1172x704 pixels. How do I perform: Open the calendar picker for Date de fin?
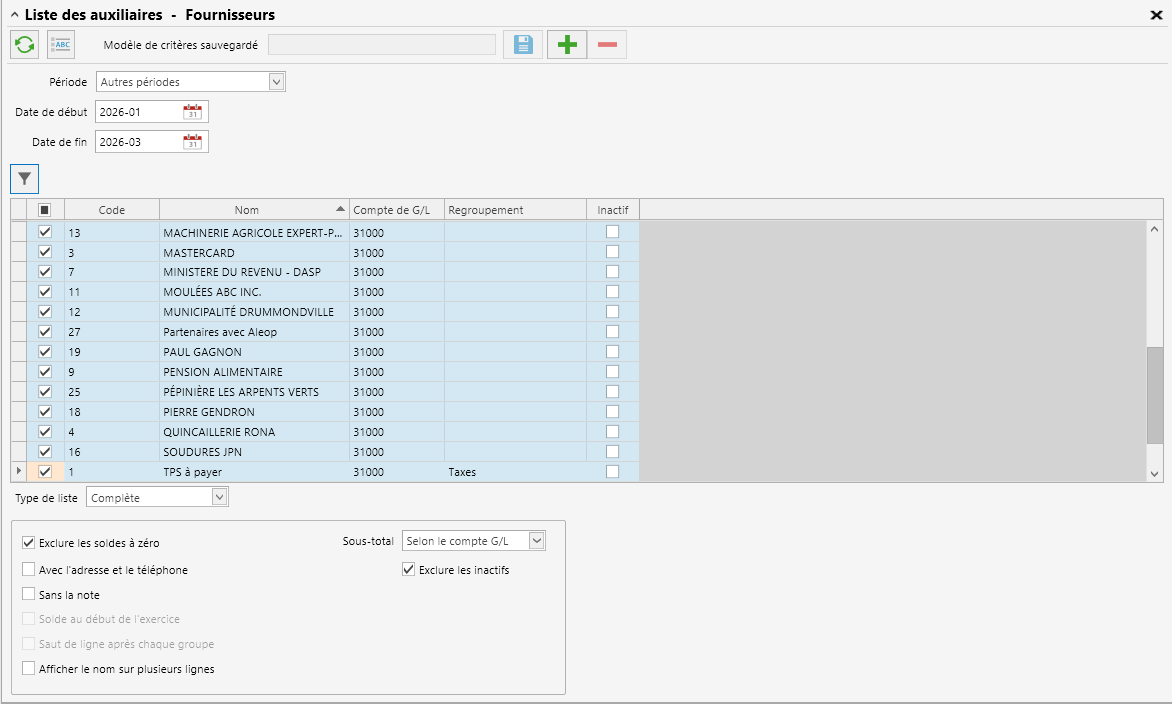193,142
